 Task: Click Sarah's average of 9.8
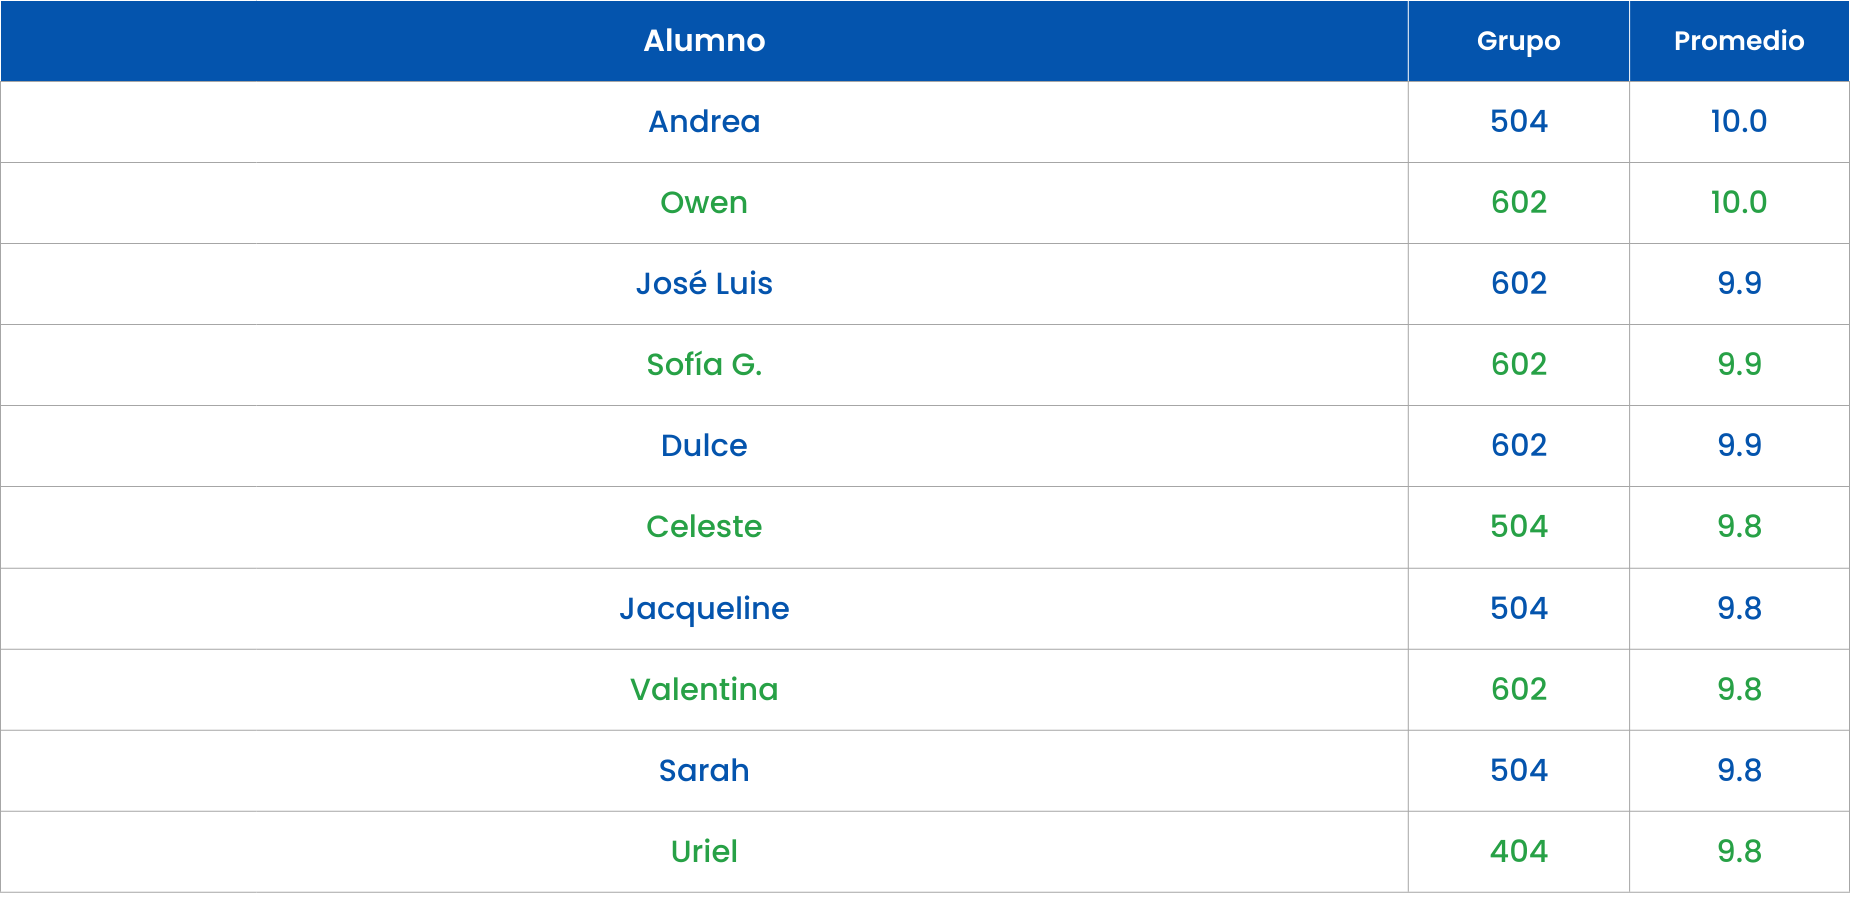pyautogui.click(x=1739, y=771)
